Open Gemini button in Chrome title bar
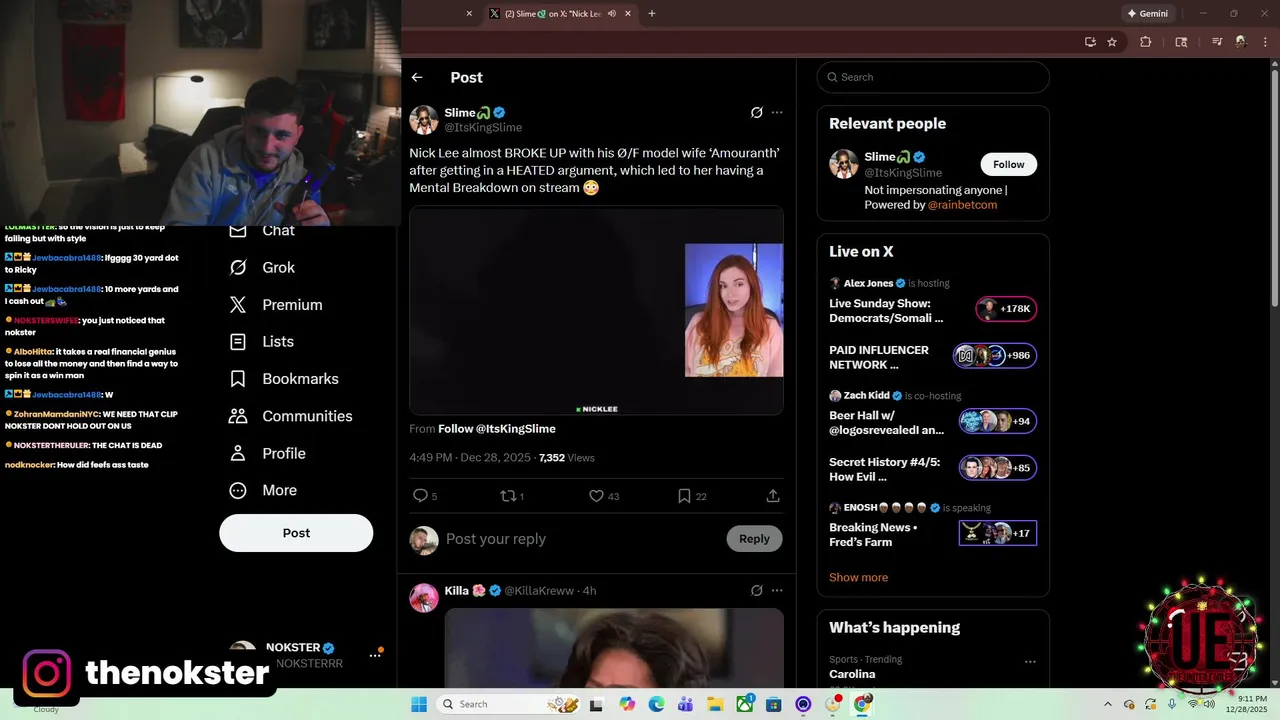The height and width of the screenshot is (720, 1280). (x=1147, y=14)
